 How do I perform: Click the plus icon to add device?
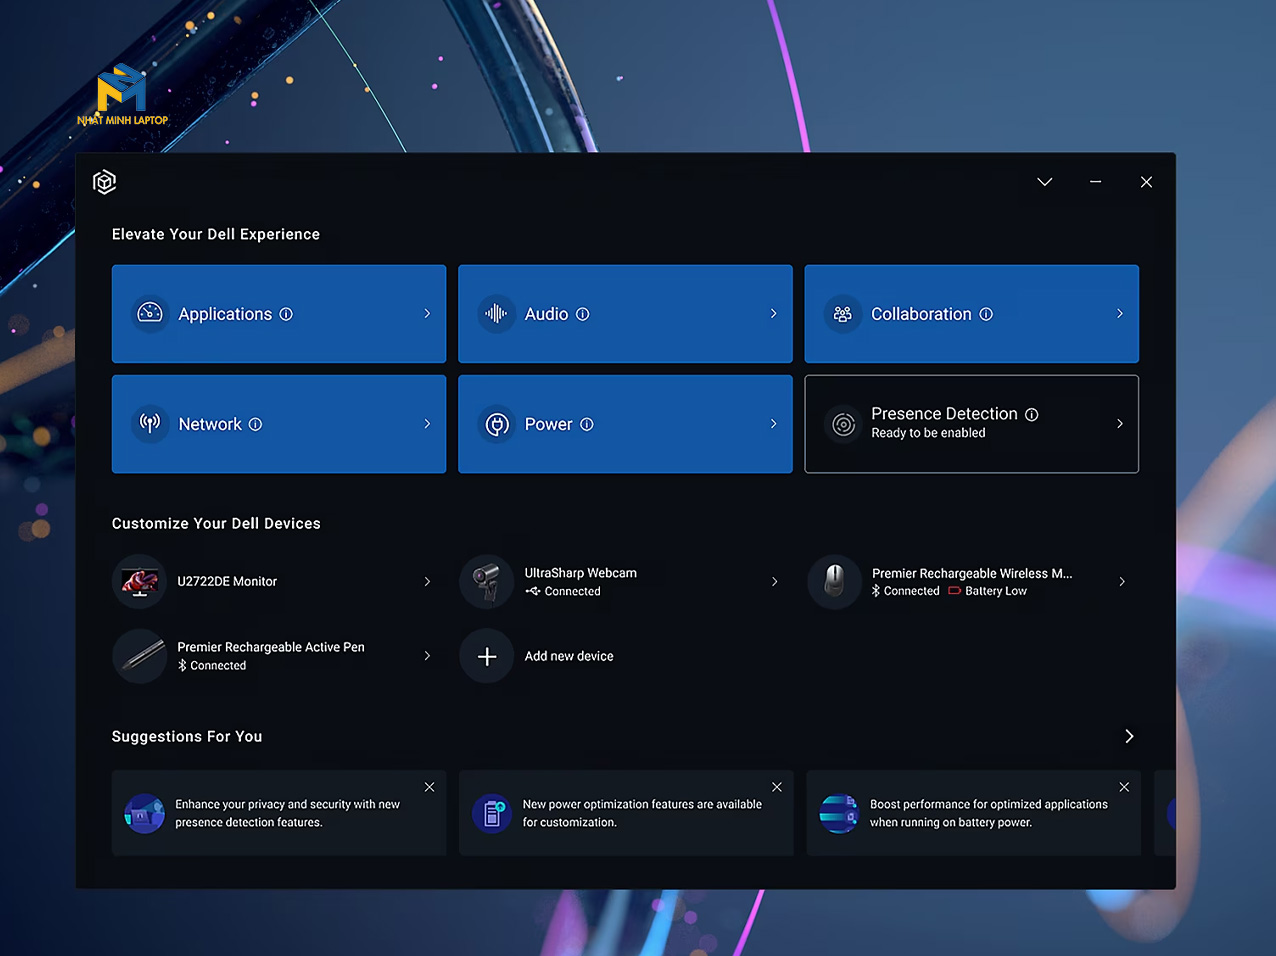click(487, 656)
